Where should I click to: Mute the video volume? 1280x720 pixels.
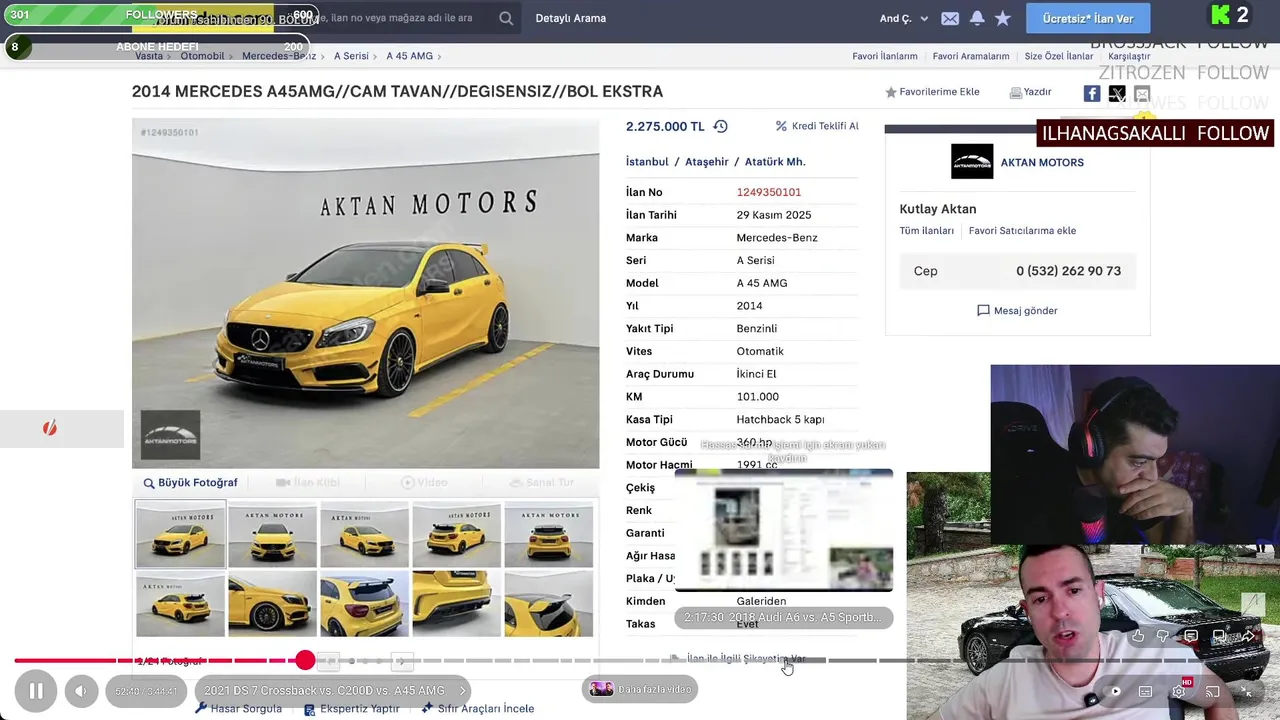point(81,691)
